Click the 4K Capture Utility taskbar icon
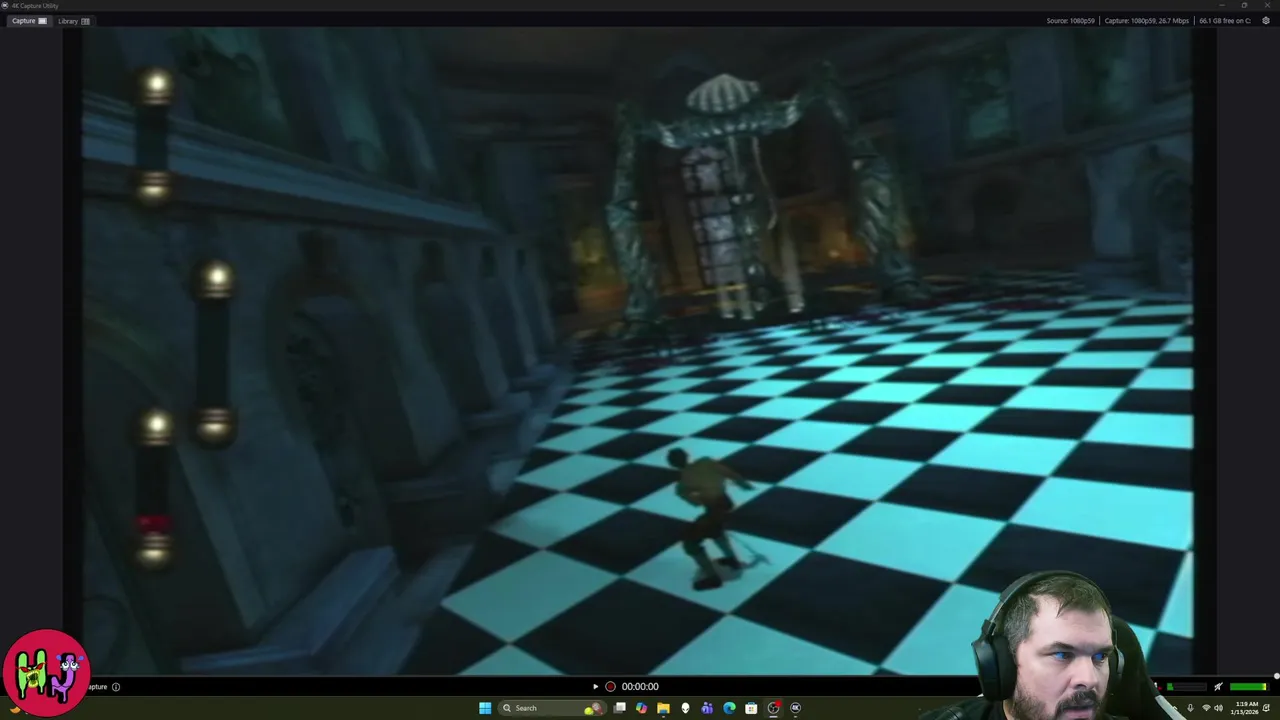This screenshot has width=1280, height=720. coord(795,708)
